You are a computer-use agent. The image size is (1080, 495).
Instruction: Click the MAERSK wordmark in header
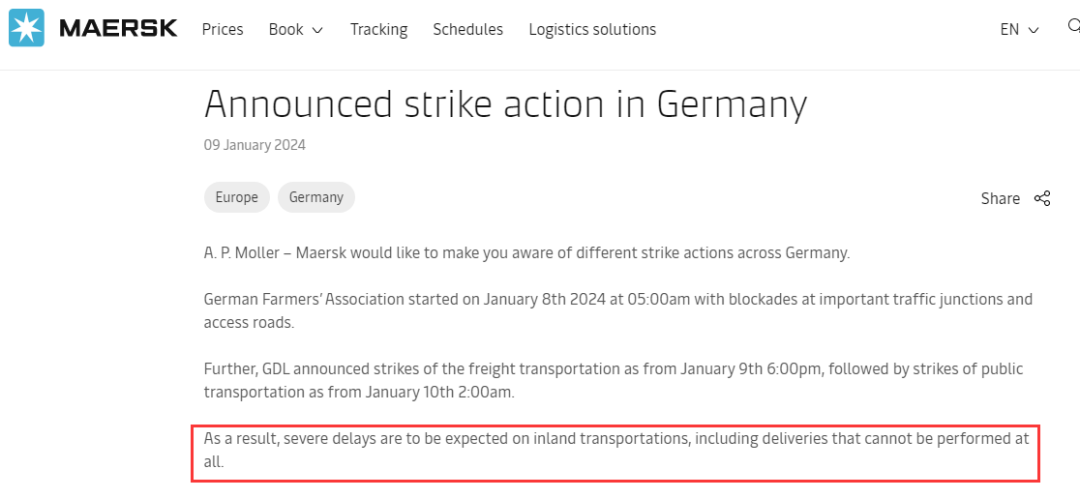pos(118,29)
